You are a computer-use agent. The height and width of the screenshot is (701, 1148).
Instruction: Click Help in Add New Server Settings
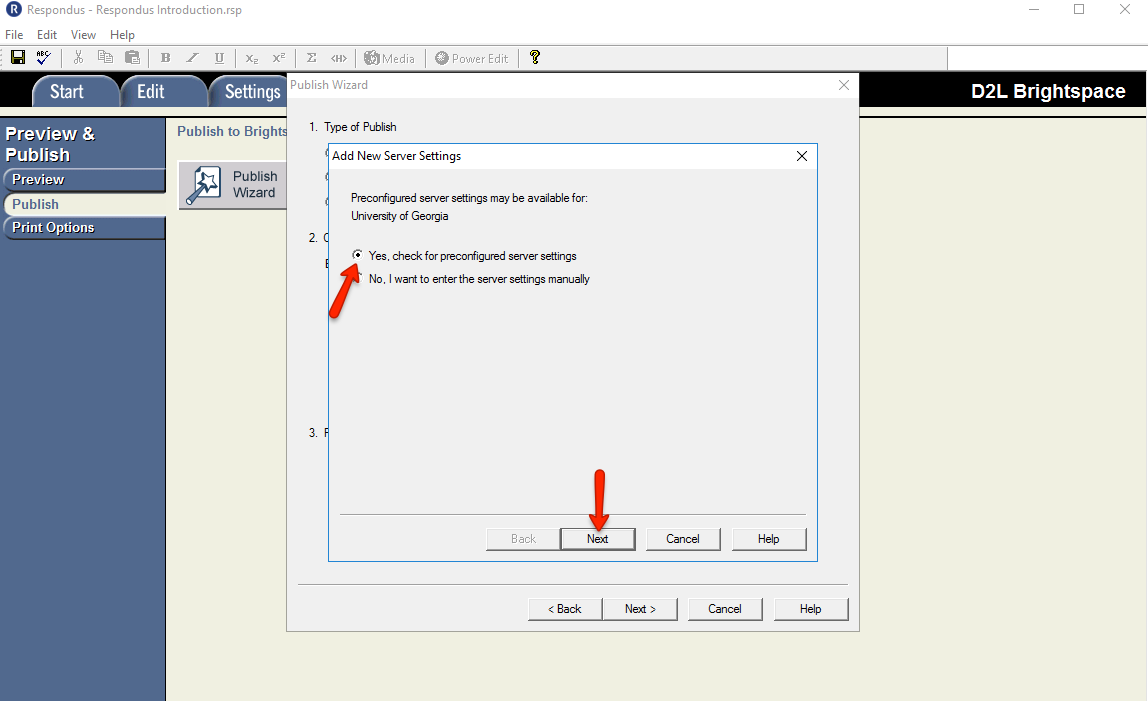pos(769,539)
